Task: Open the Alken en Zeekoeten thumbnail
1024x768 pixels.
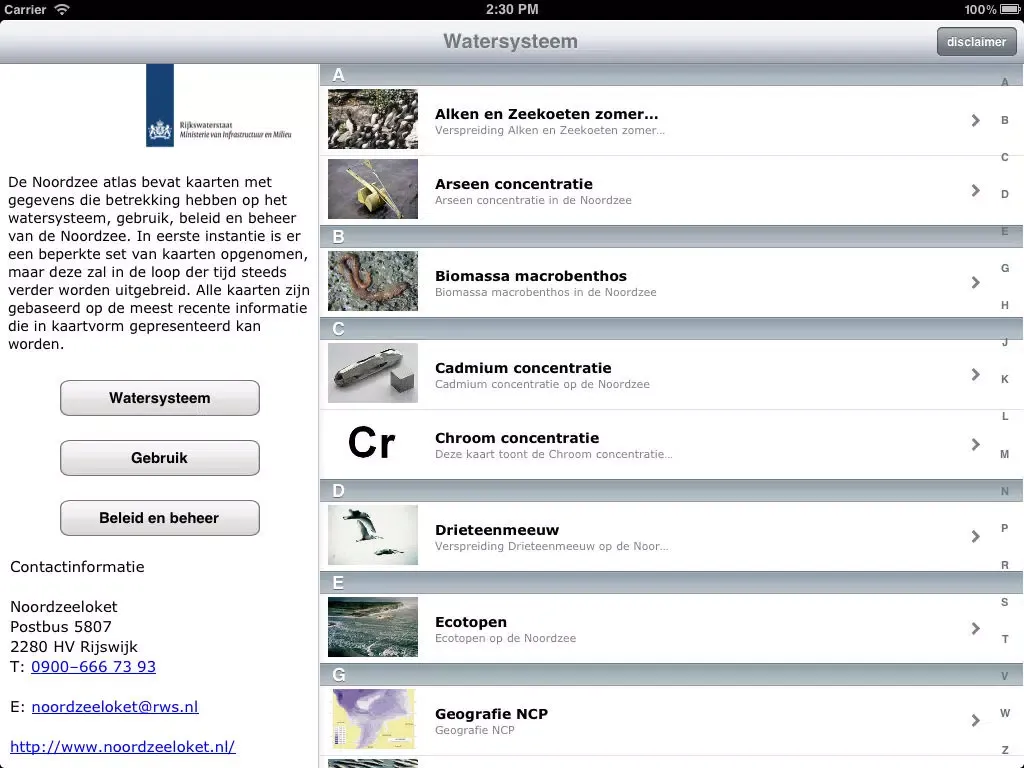Action: (373, 120)
